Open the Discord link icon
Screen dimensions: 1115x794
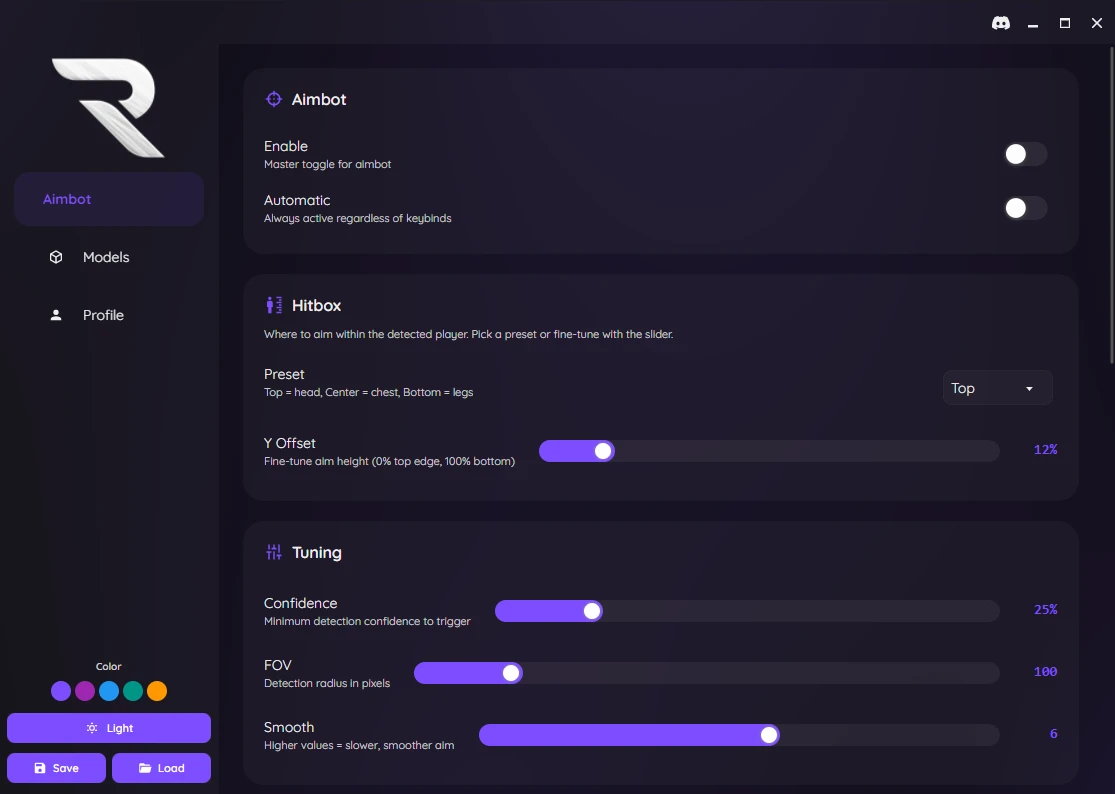coord(1000,23)
